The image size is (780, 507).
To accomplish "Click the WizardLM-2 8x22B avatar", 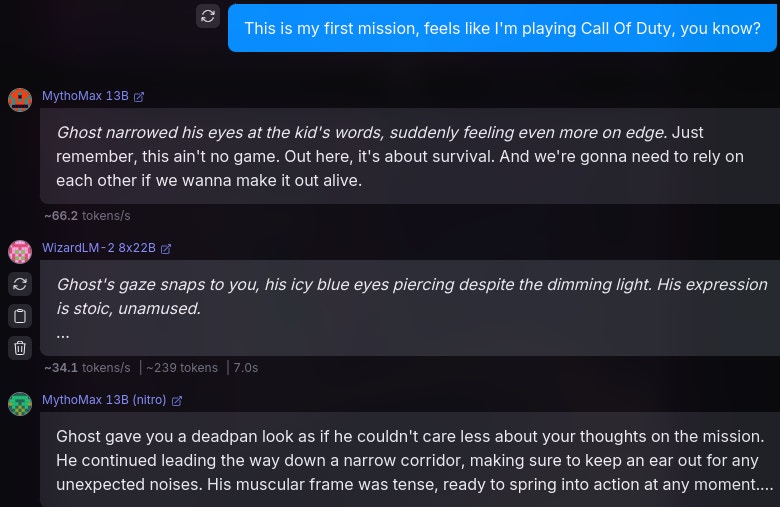I will (20, 251).
